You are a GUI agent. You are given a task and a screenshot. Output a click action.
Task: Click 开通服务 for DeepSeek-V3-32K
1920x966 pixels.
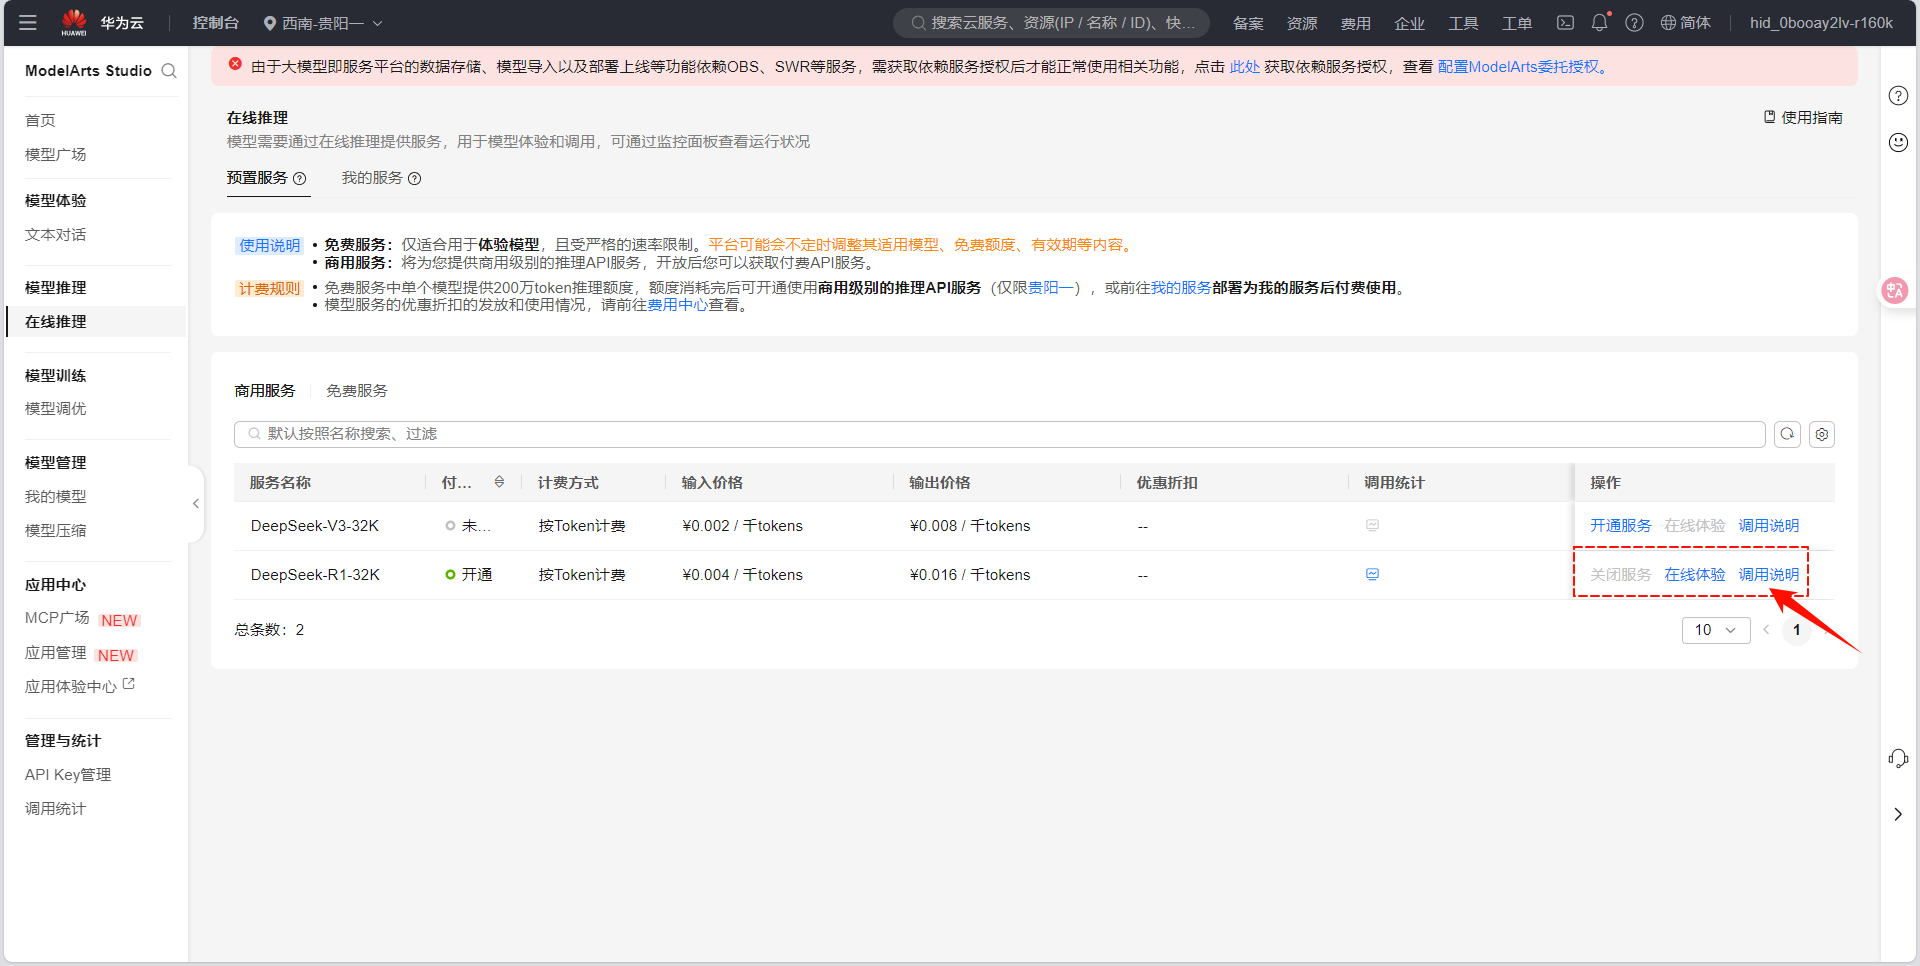click(1621, 526)
